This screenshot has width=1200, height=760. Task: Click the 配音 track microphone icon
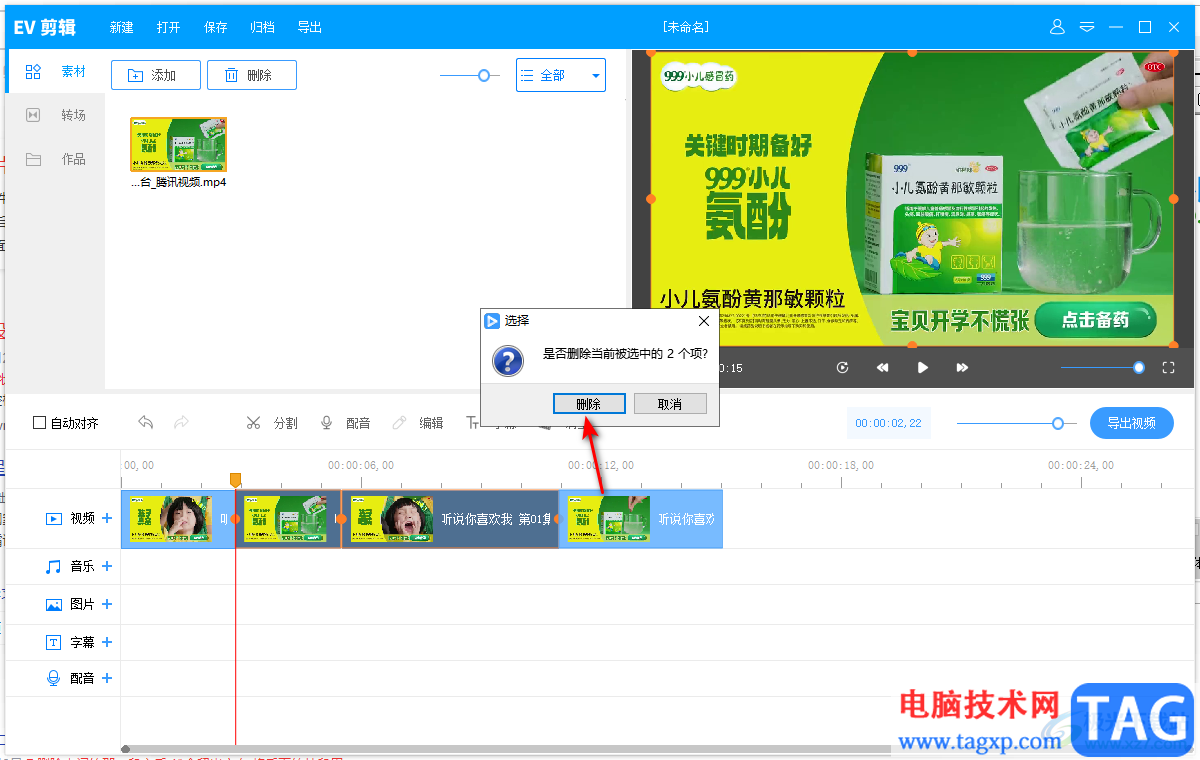[x=54, y=678]
